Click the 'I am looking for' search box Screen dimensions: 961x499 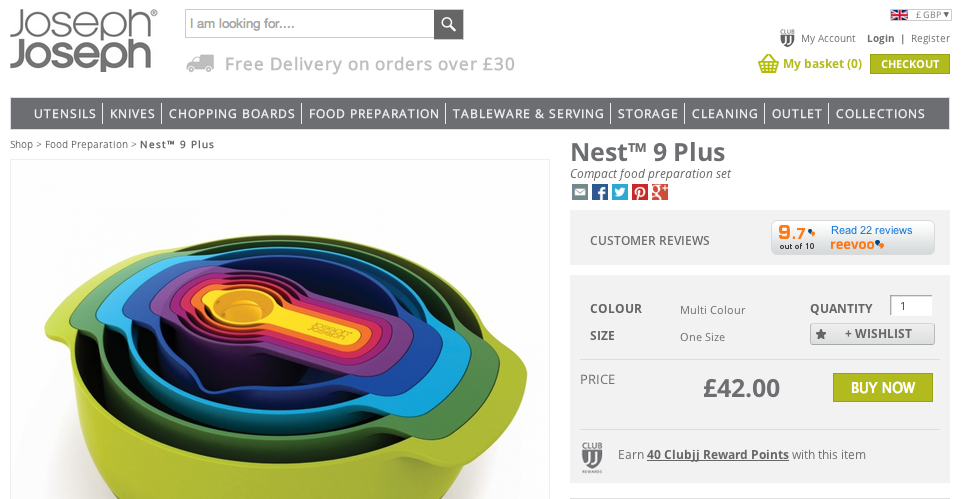[310, 24]
